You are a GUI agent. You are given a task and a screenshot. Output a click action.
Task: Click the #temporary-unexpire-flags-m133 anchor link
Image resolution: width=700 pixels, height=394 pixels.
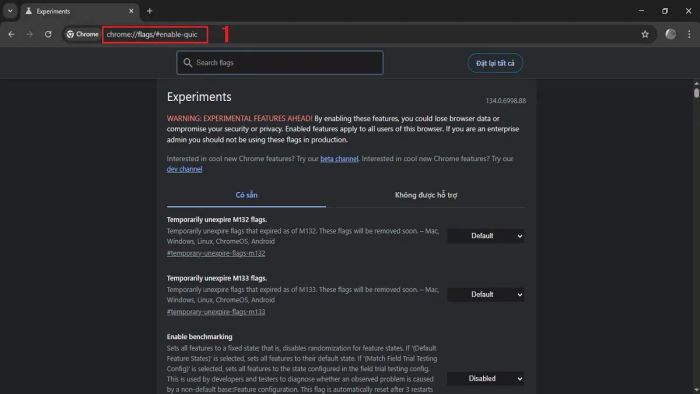pos(216,312)
